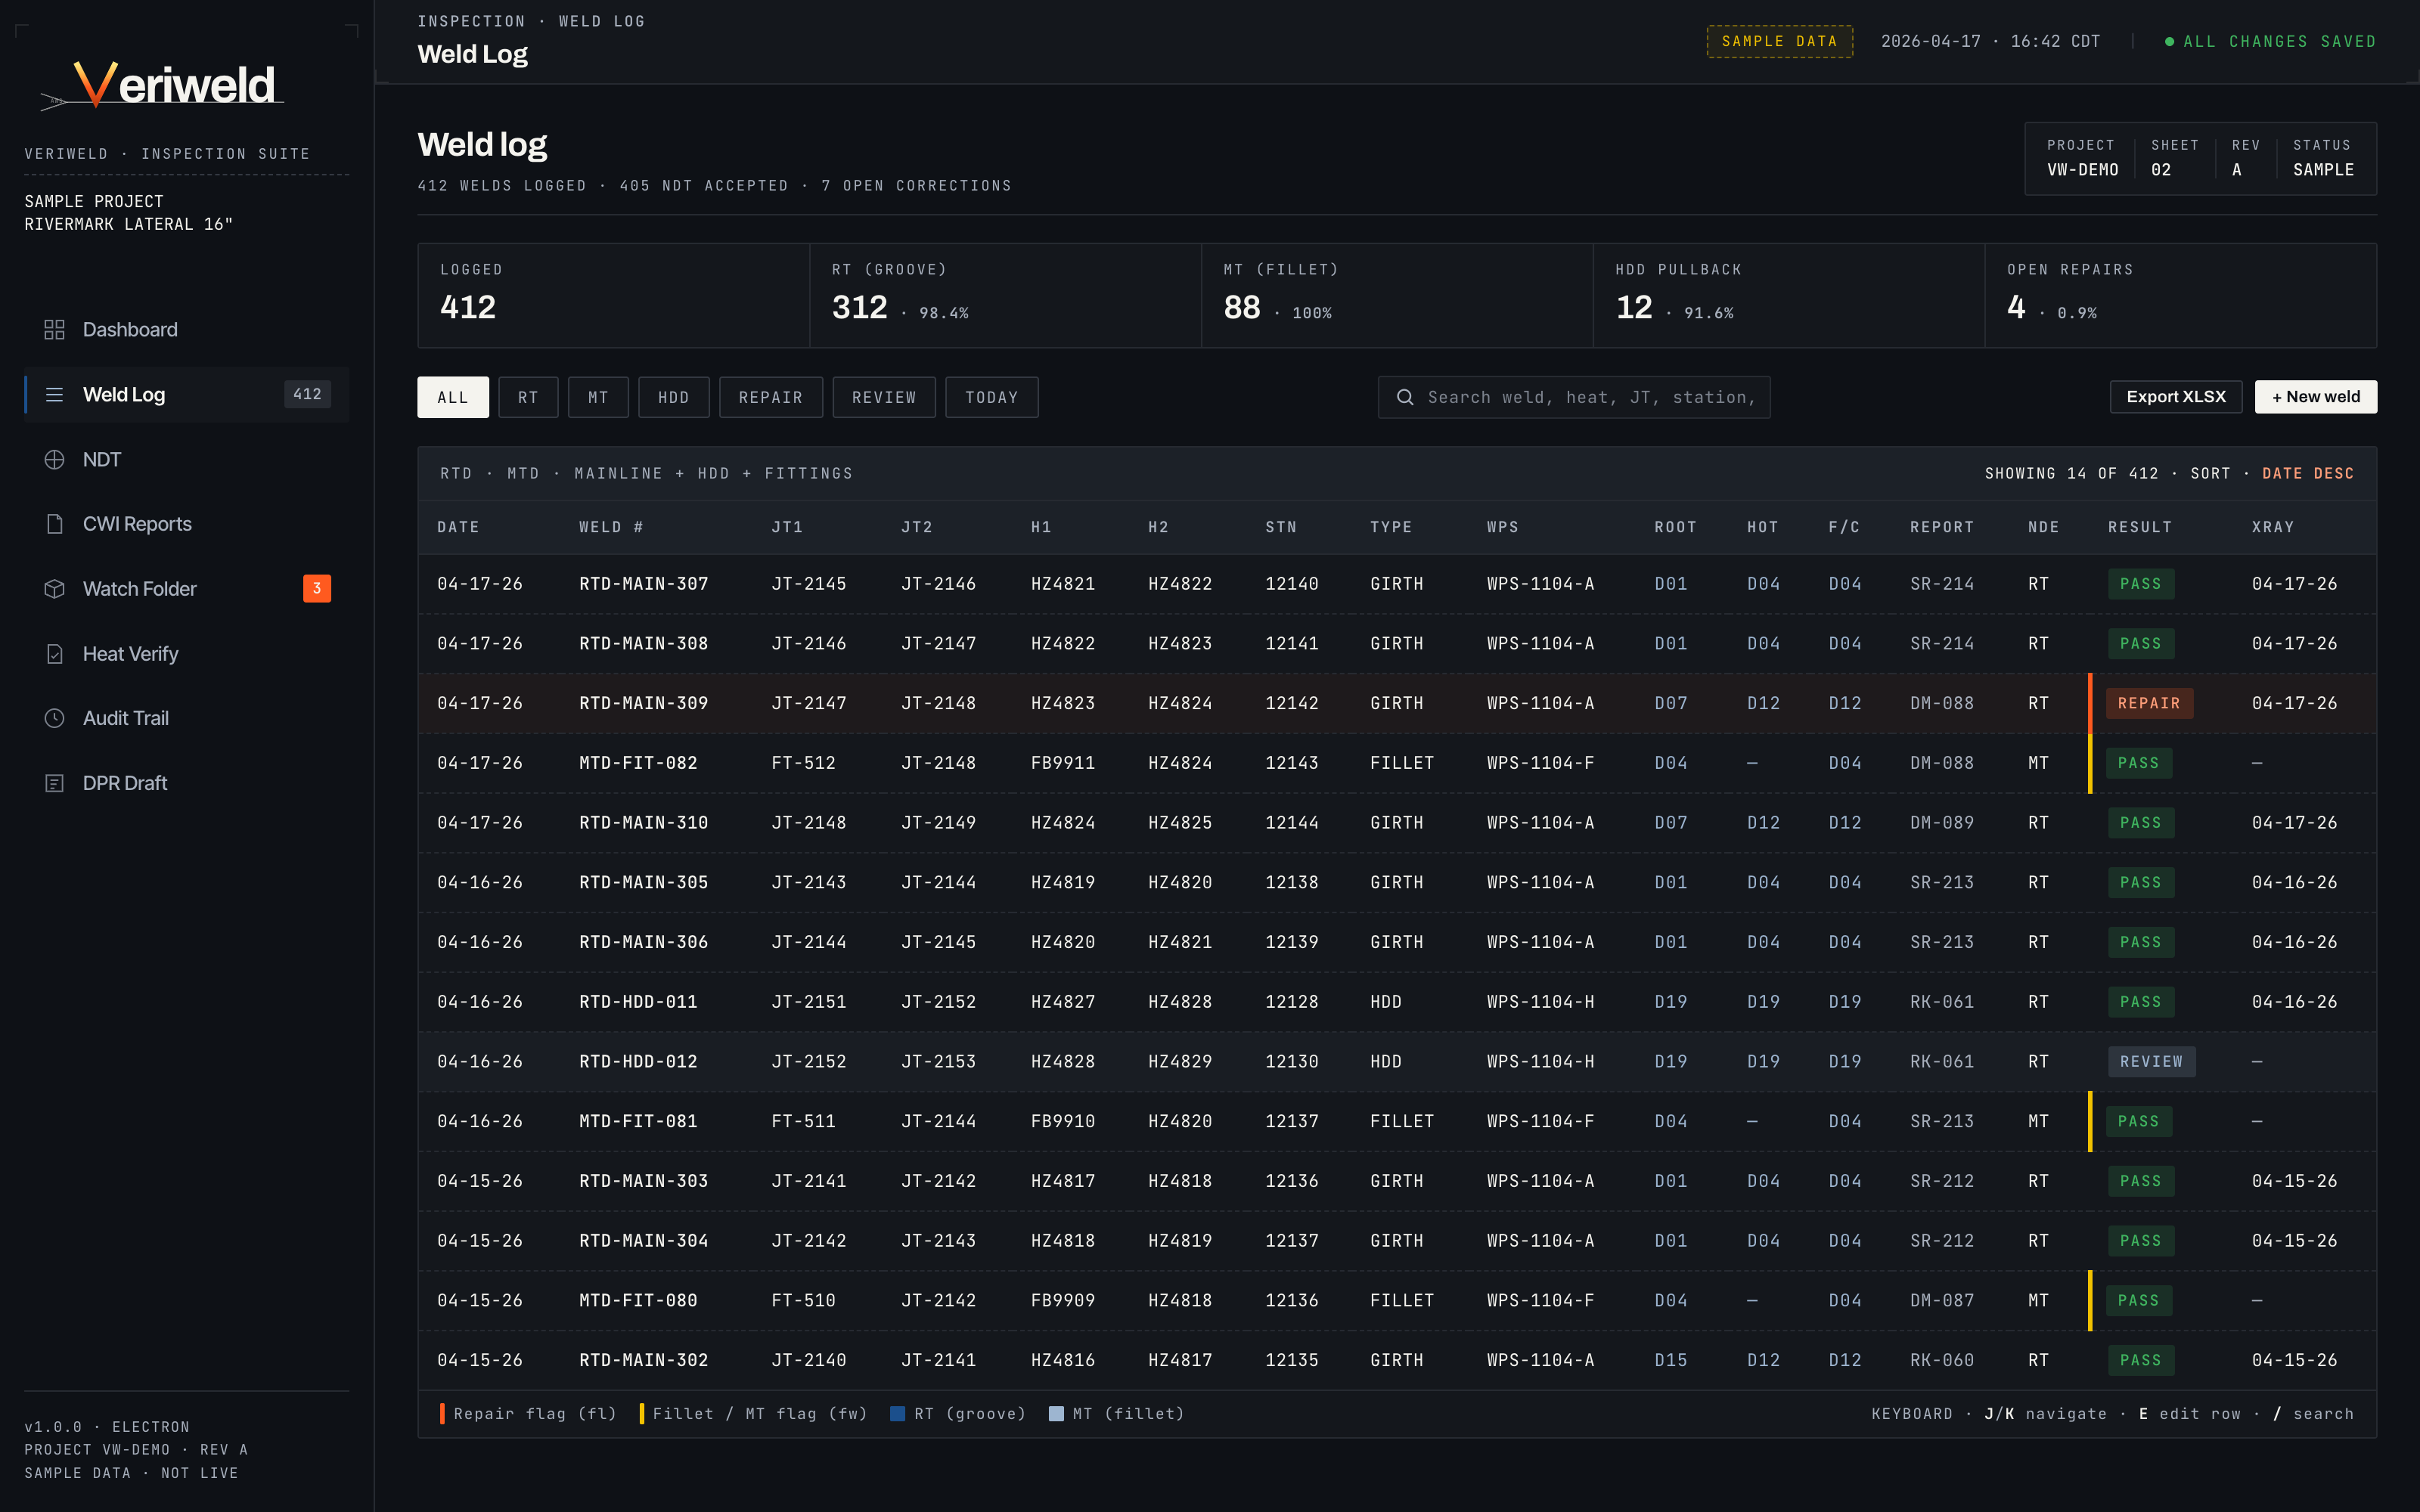Image resolution: width=2420 pixels, height=1512 pixels.
Task: Select the REVIEW filter tab
Action: click(x=883, y=397)
